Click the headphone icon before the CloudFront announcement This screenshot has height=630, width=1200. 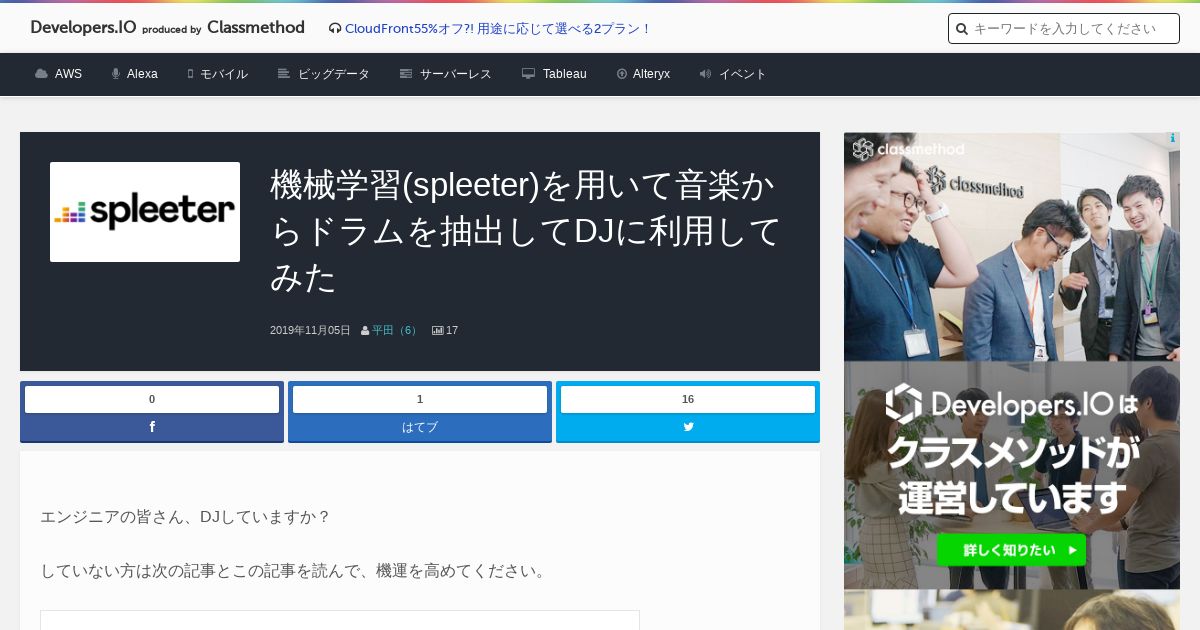pos(335,29)
